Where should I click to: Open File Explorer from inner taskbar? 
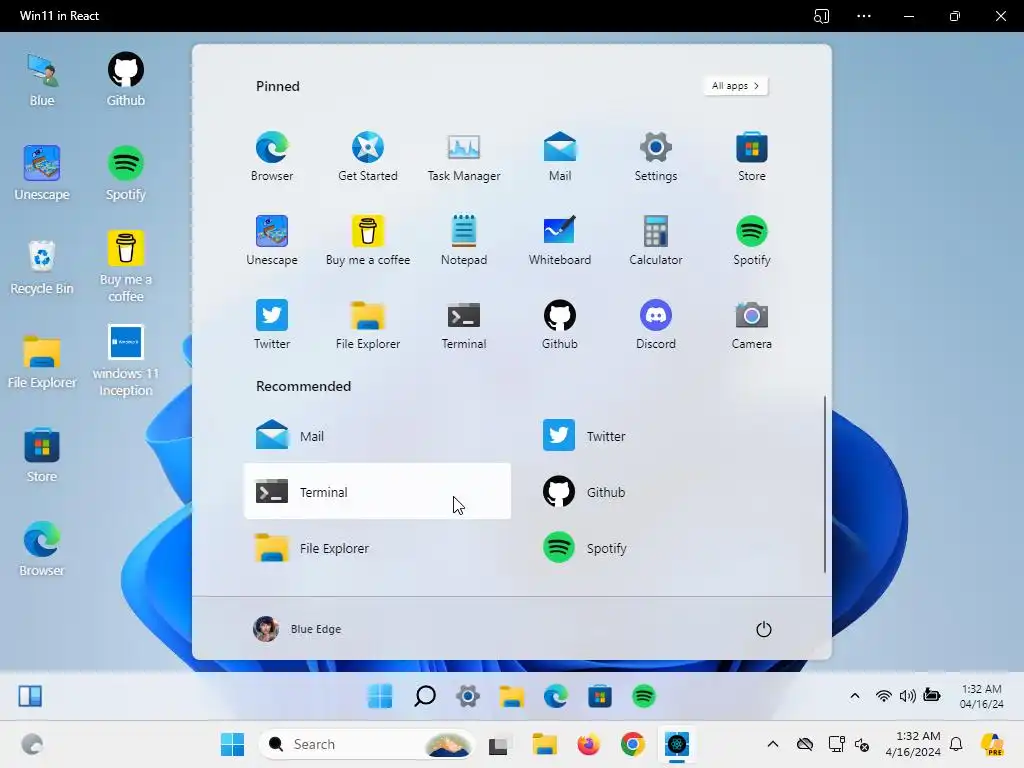[511, 696]
